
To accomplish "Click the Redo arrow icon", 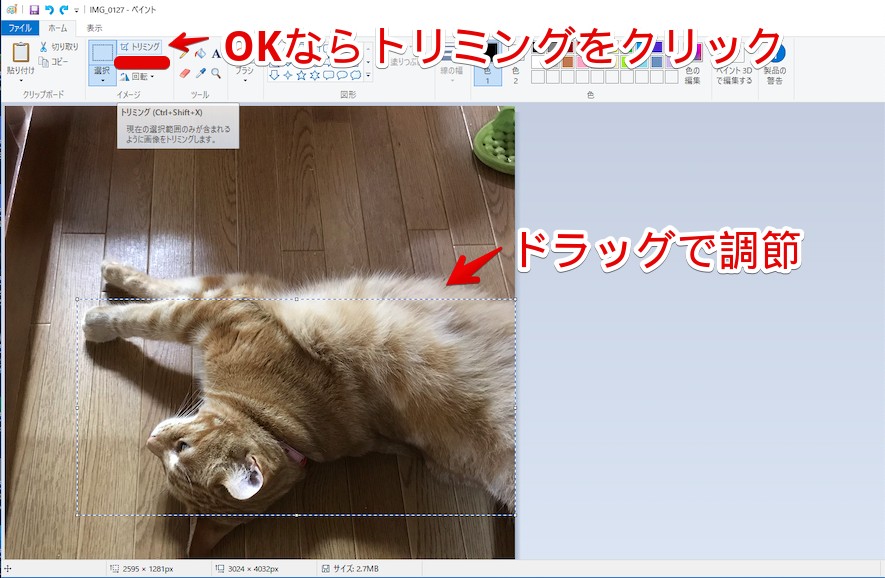I will (63, 10).
